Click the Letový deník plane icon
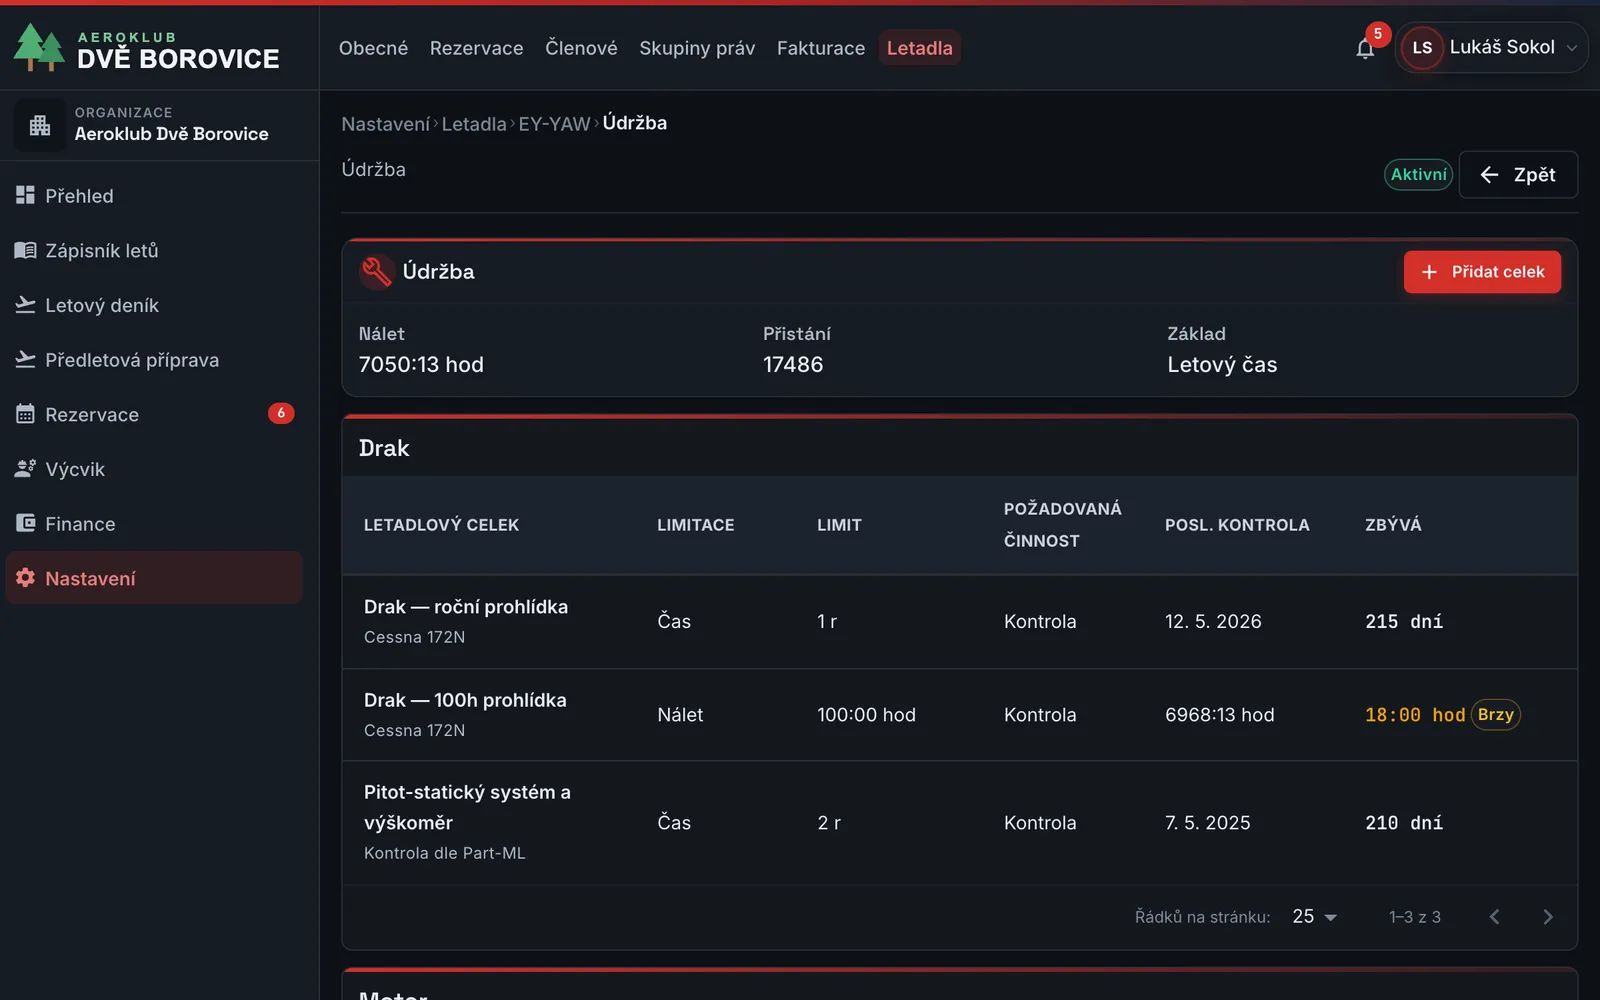Image resolution: width=1600 pixels, height=1000 pixels. 25,305
